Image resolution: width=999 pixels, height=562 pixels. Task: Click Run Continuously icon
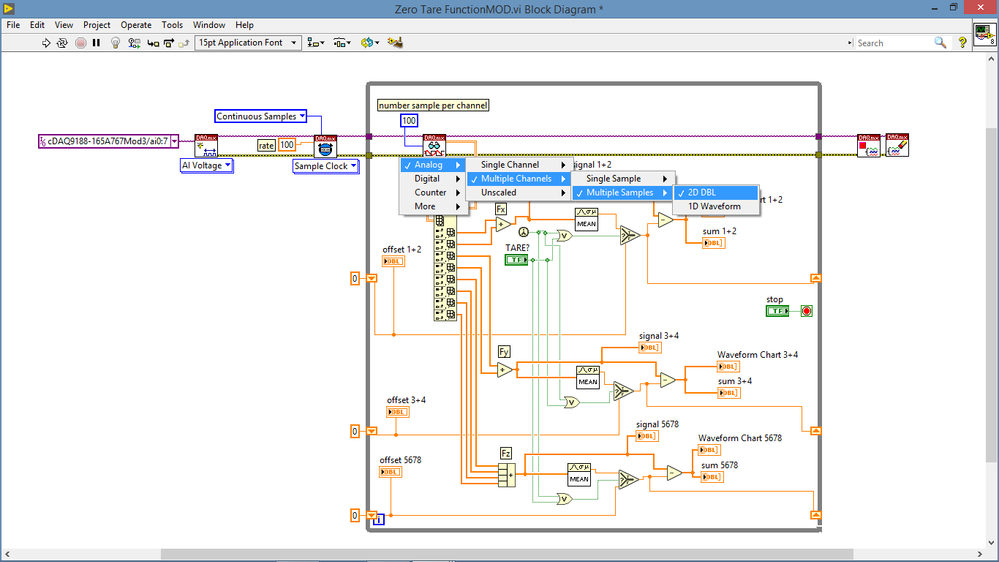pos(62,43)
